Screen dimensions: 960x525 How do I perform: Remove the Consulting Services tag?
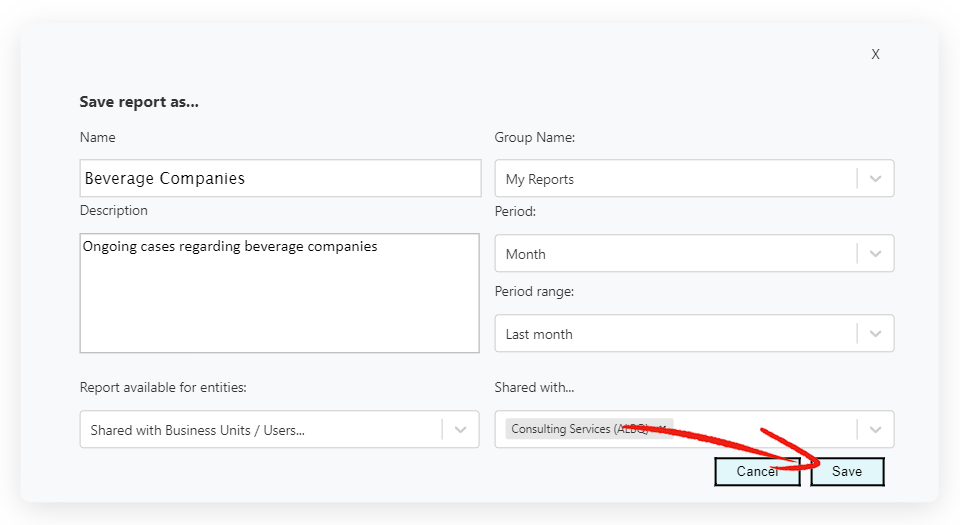pos(663,429)
